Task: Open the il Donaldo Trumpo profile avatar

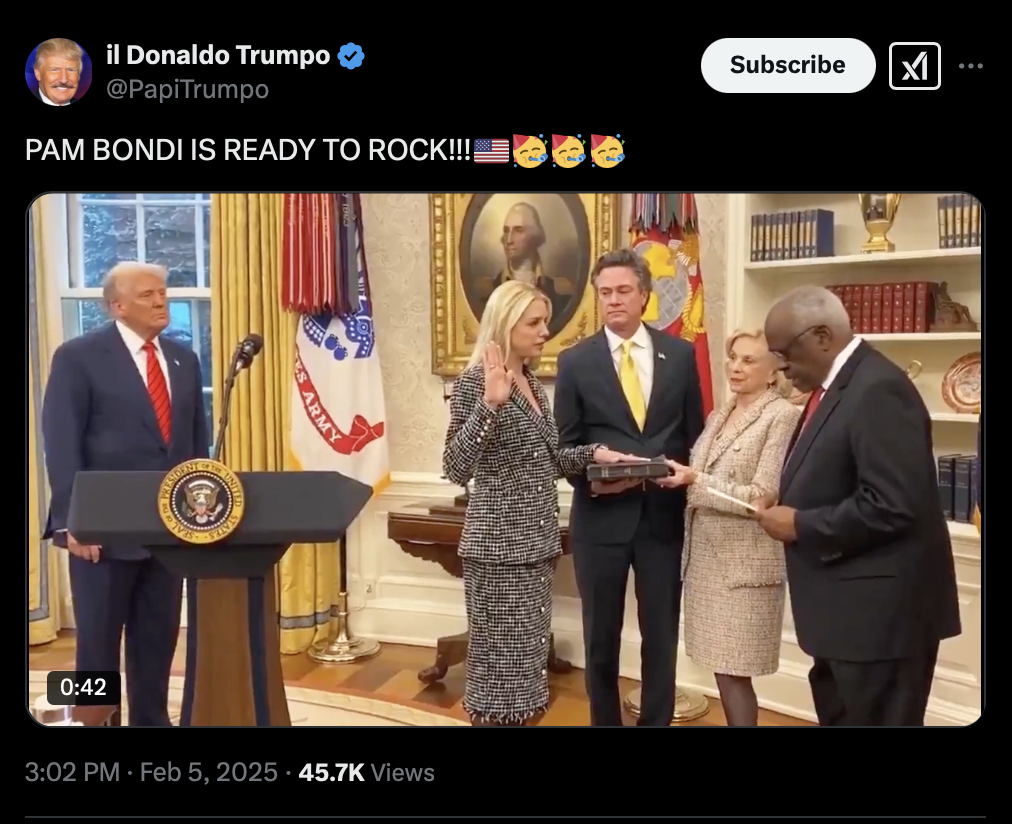Action: pyautogui.click(x=59, y=71)
